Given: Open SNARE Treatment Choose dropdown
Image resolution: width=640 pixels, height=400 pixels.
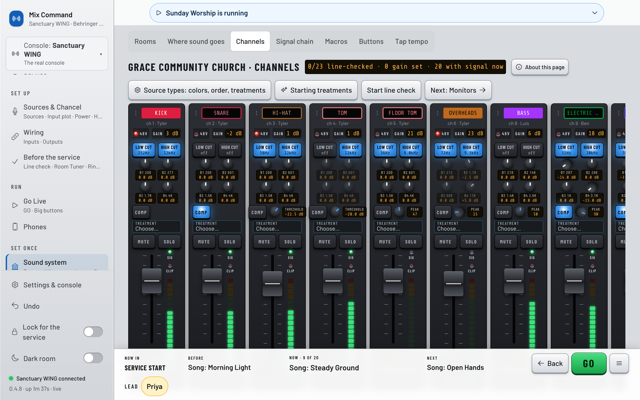Looking at the screenshot, I should [217, 227].
